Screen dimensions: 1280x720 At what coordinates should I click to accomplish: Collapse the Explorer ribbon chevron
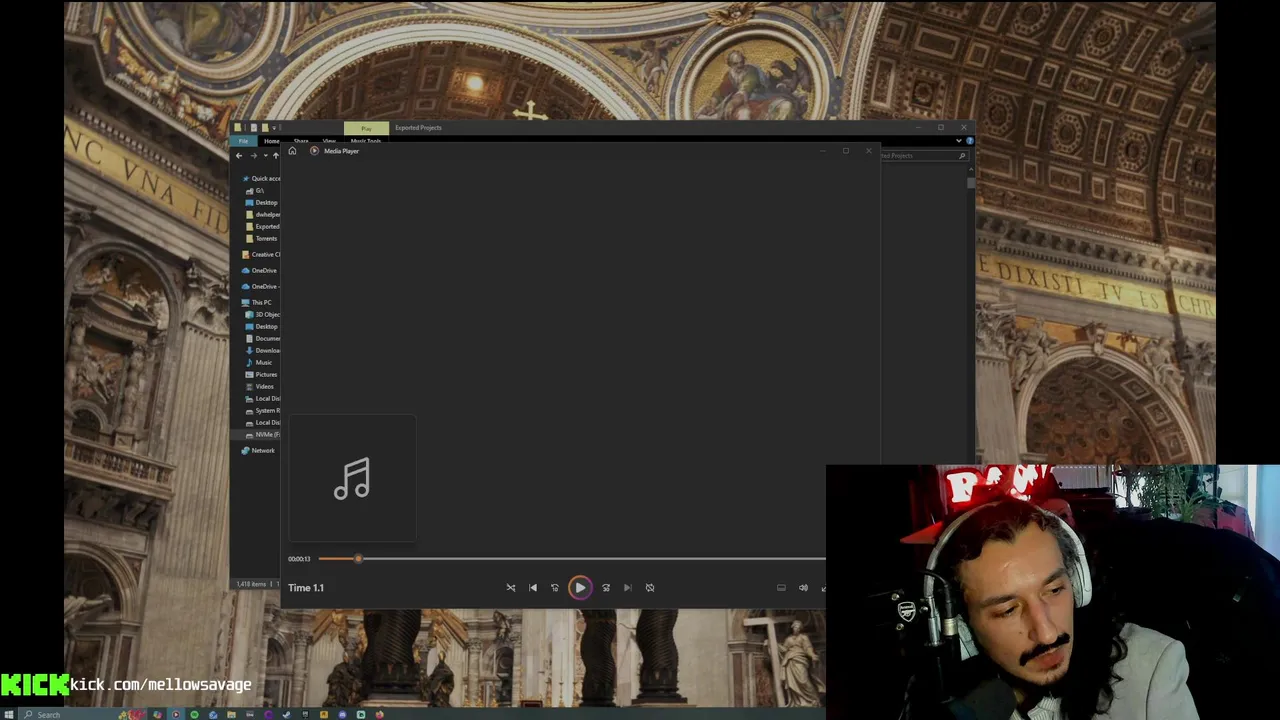point(959,141)
